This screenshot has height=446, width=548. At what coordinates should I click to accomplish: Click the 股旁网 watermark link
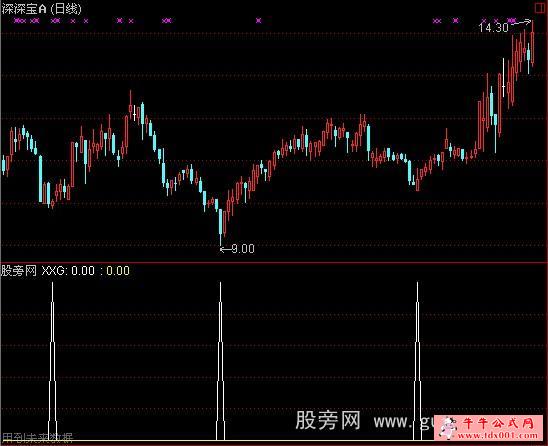pyautogui.click(x=328, y=420)
